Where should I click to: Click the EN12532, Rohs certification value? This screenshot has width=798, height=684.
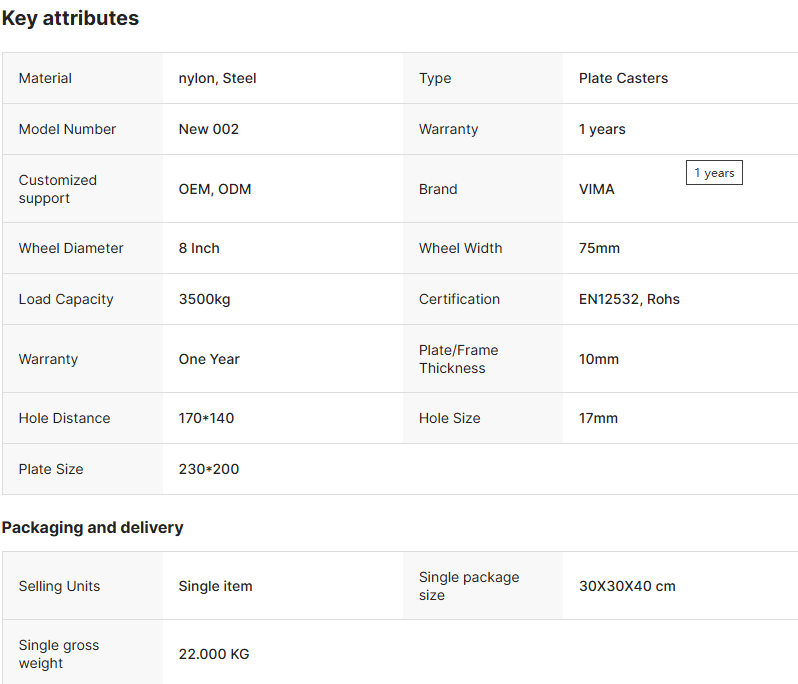tap(629, 299)
